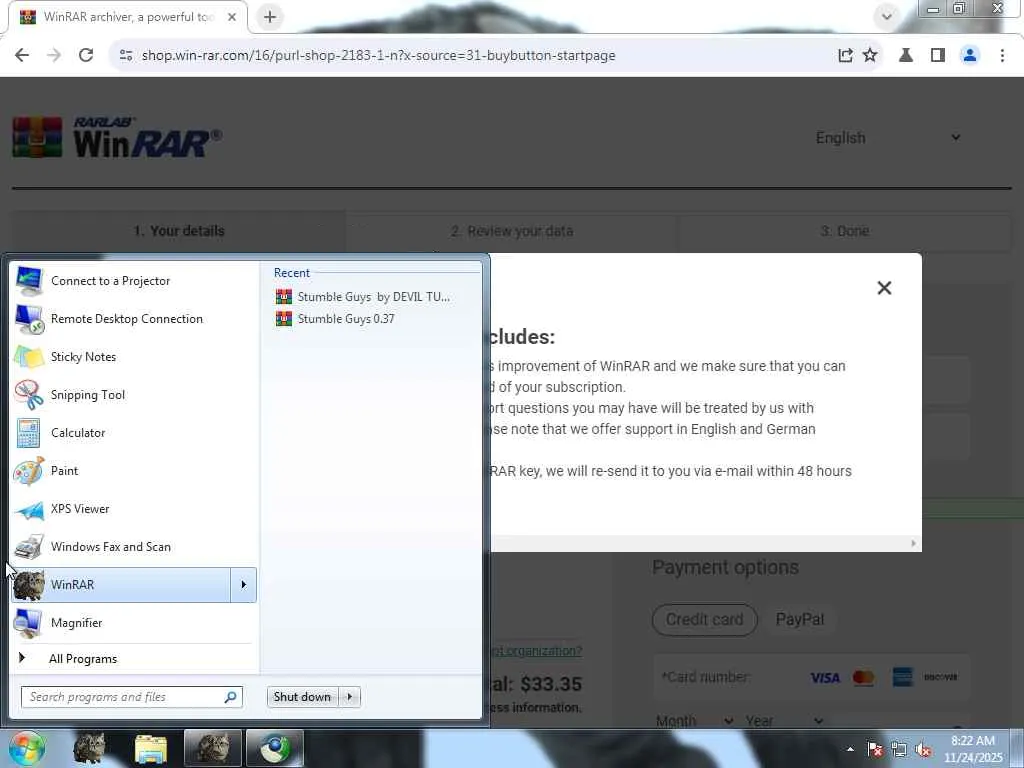The image size is (1024, 768).
Task: Open the Chrome three-dot menu
Action: point(1002,56)
